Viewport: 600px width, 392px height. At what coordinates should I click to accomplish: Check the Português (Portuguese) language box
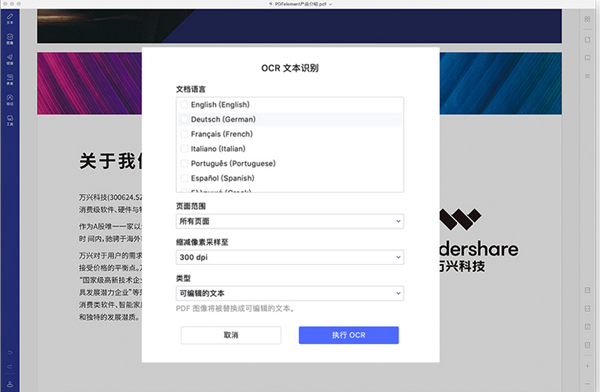(x=184, y=163)
